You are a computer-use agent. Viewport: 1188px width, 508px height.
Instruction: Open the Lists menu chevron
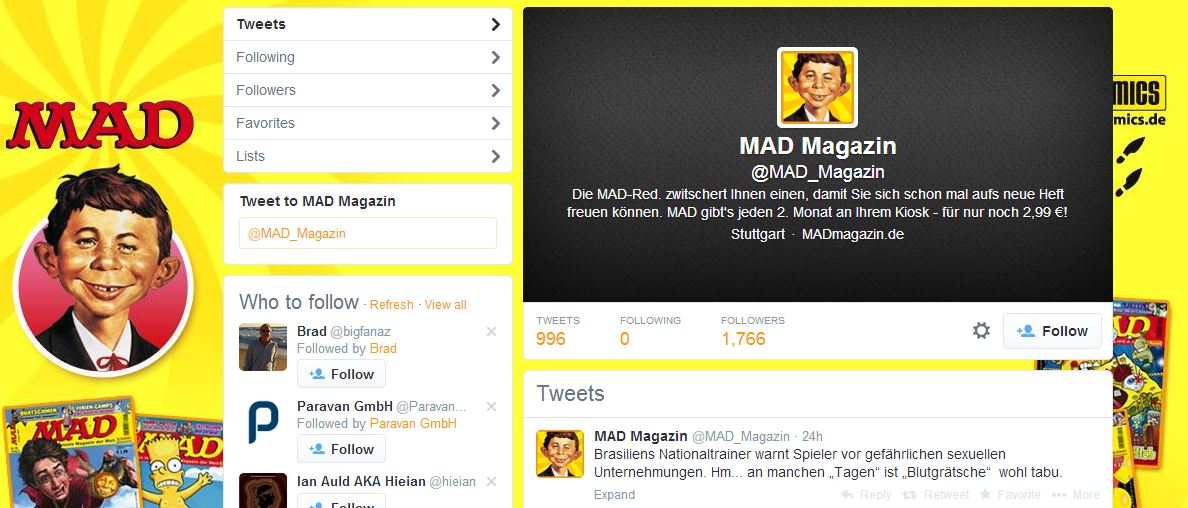pos(496,156)
